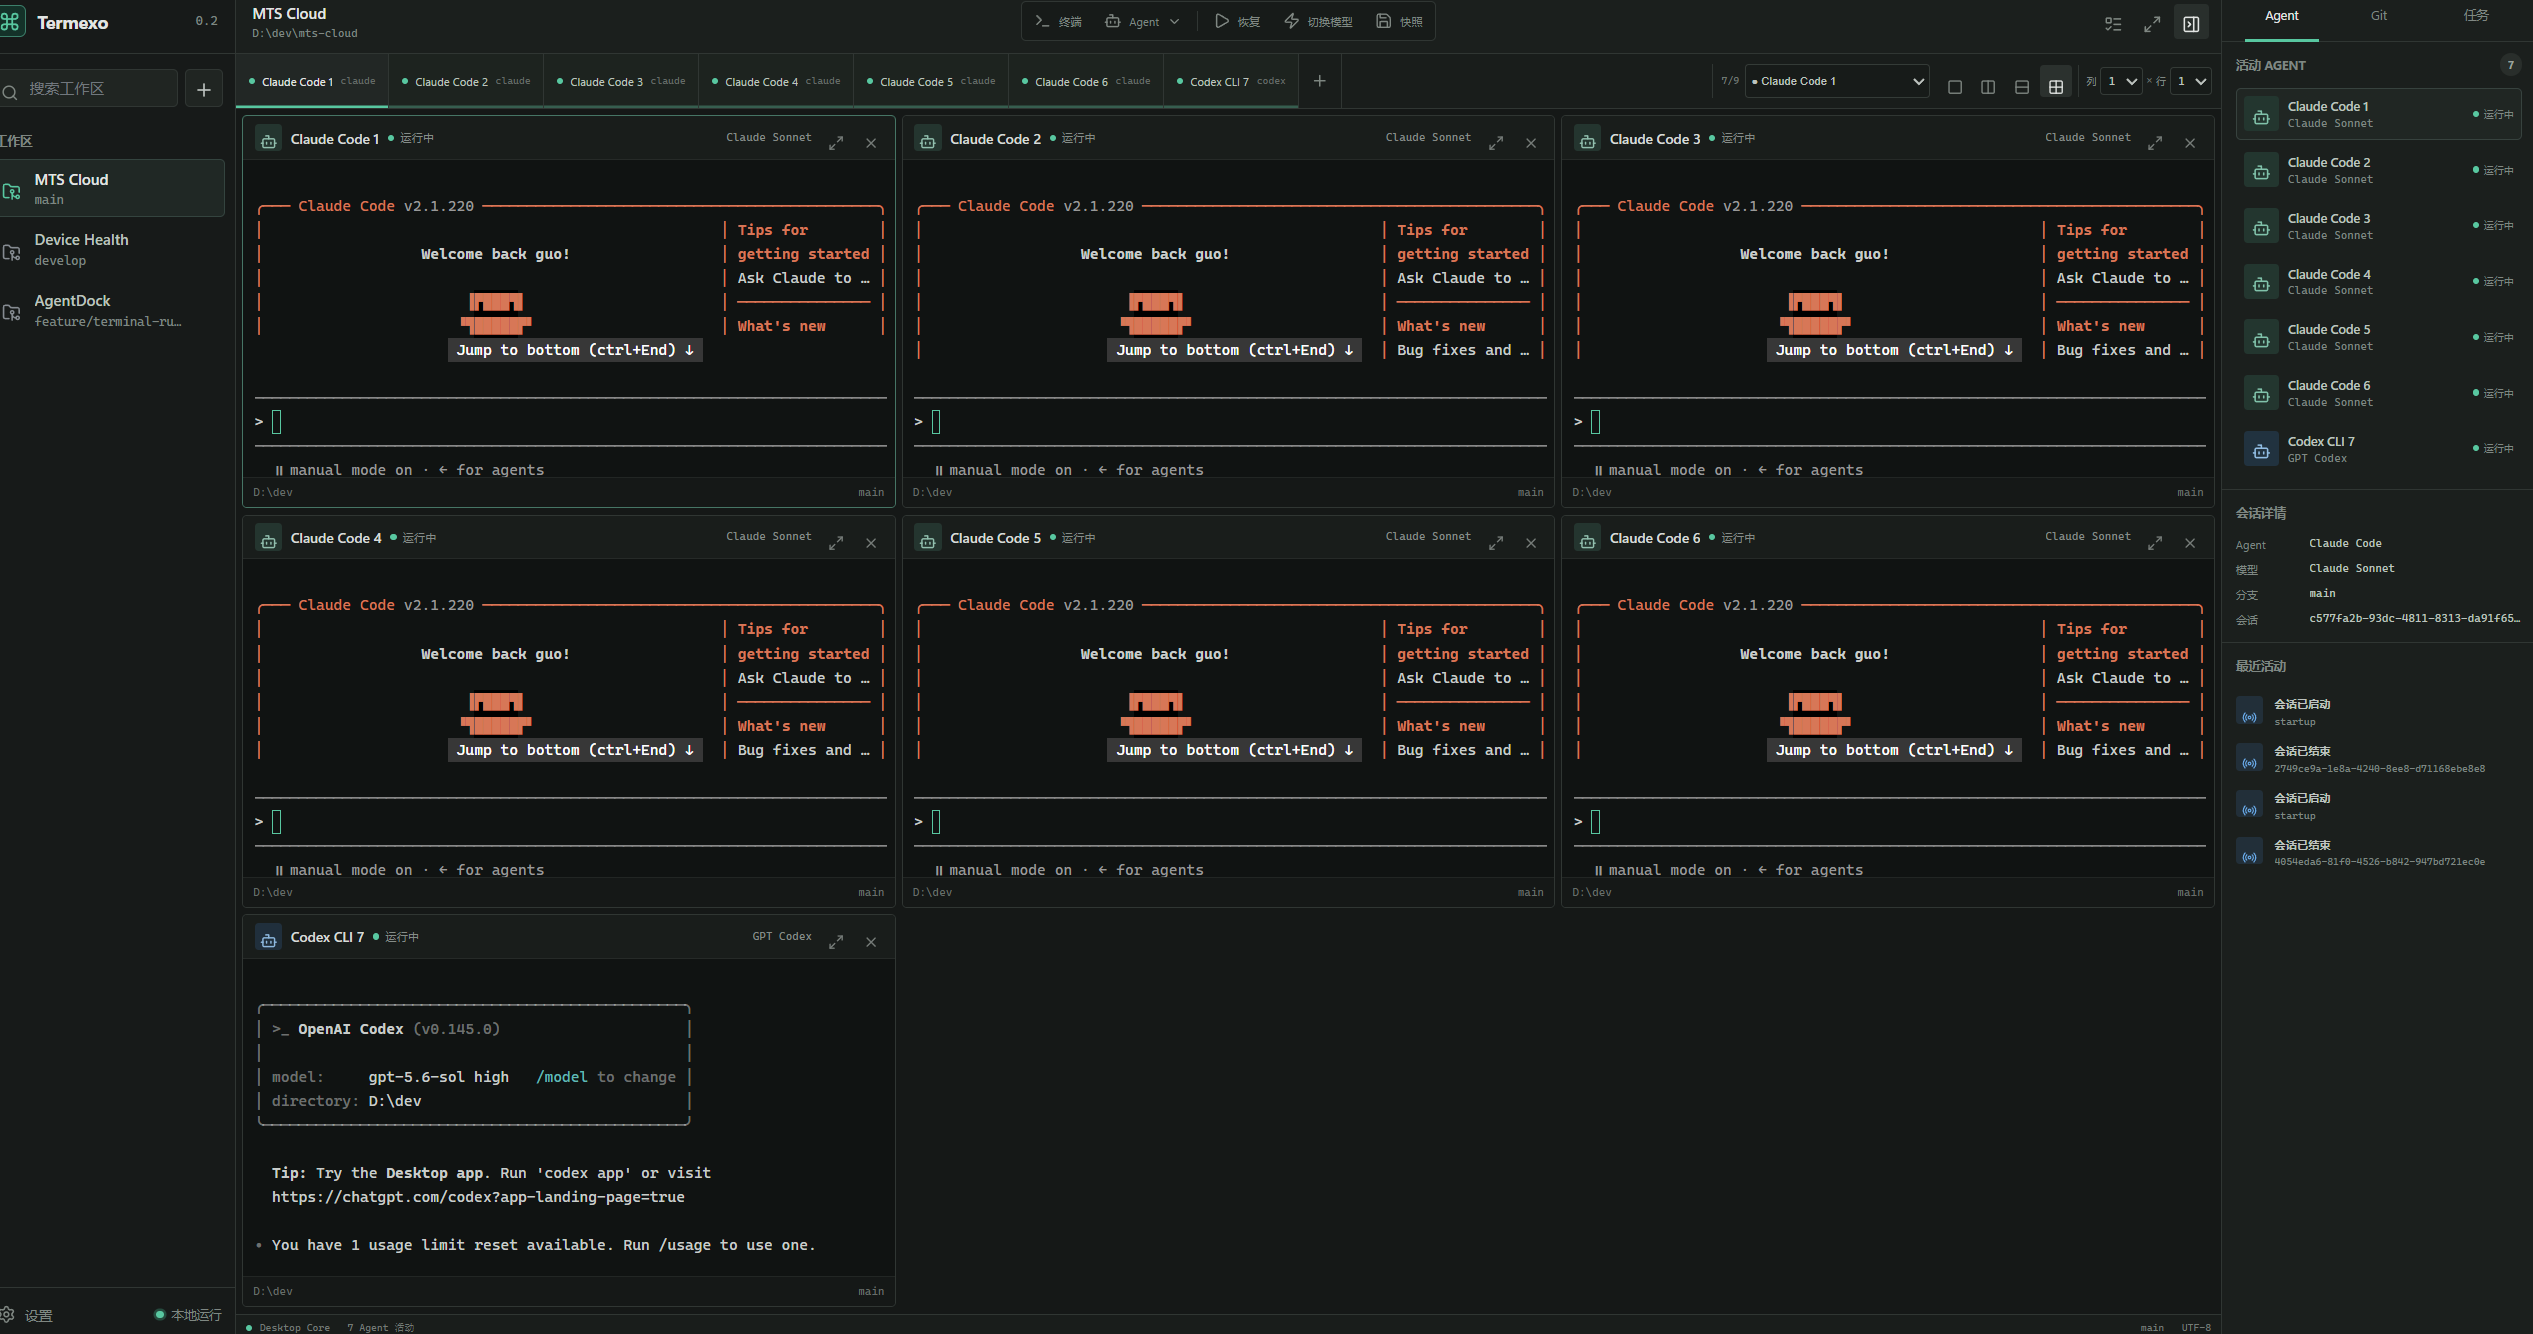Click 7/9 pane counter text

click(1730, 81)
